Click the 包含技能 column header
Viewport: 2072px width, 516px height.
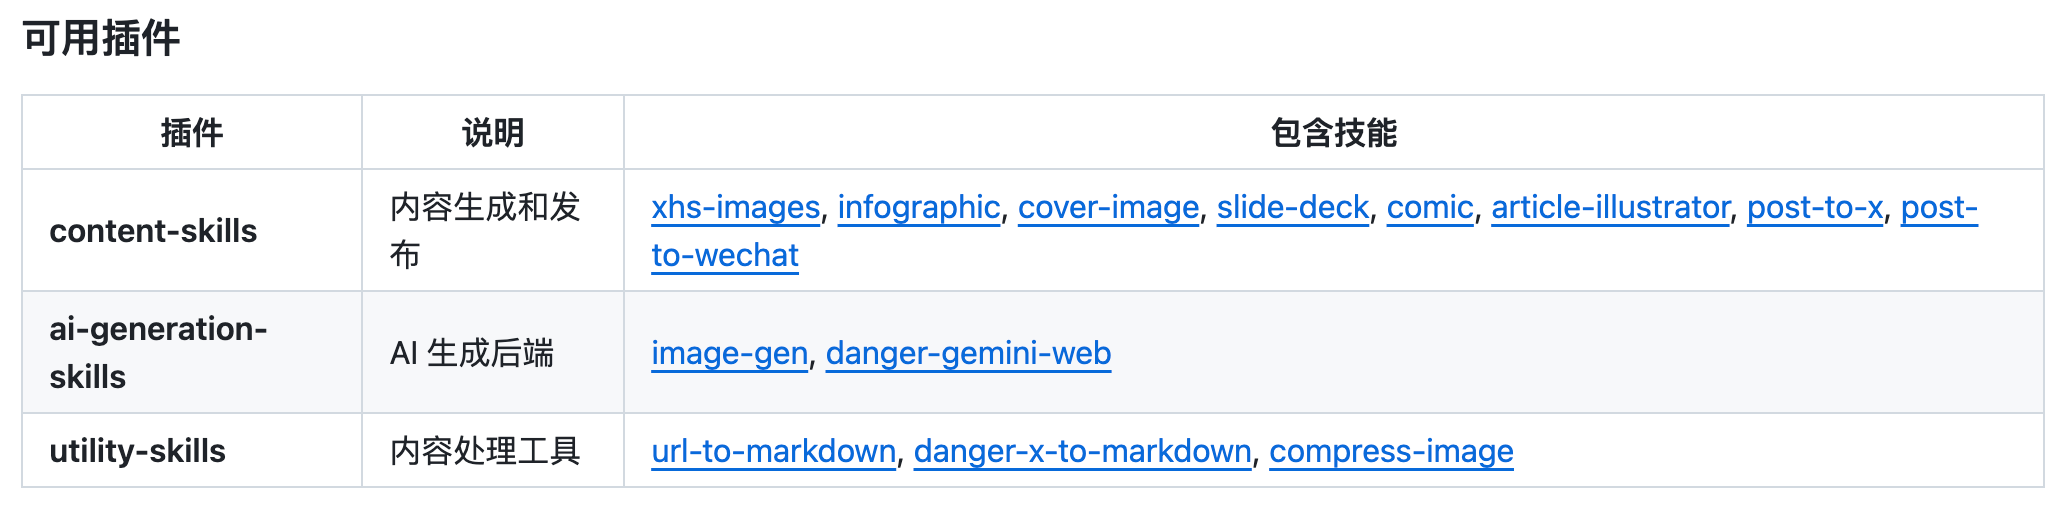pos(1333,133)
